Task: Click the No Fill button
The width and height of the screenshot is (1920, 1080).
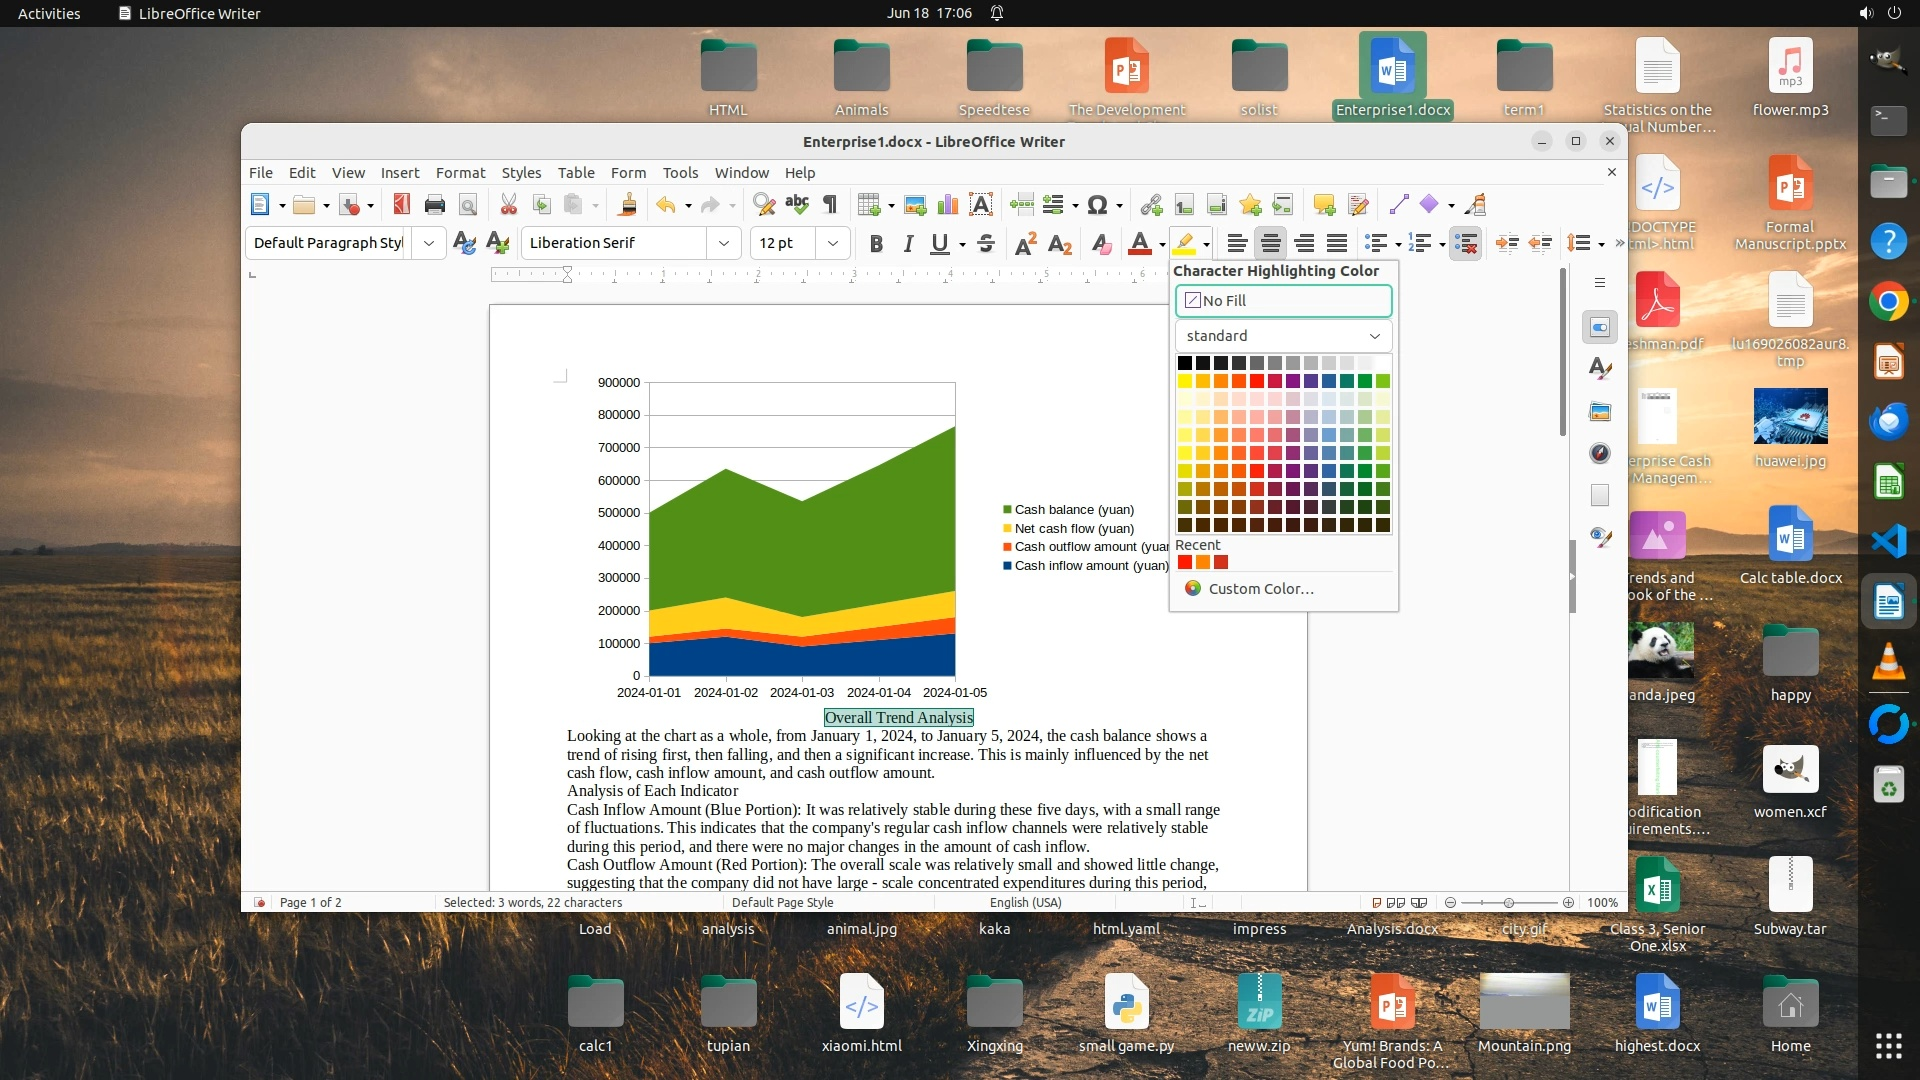Action: [1283, 300]
